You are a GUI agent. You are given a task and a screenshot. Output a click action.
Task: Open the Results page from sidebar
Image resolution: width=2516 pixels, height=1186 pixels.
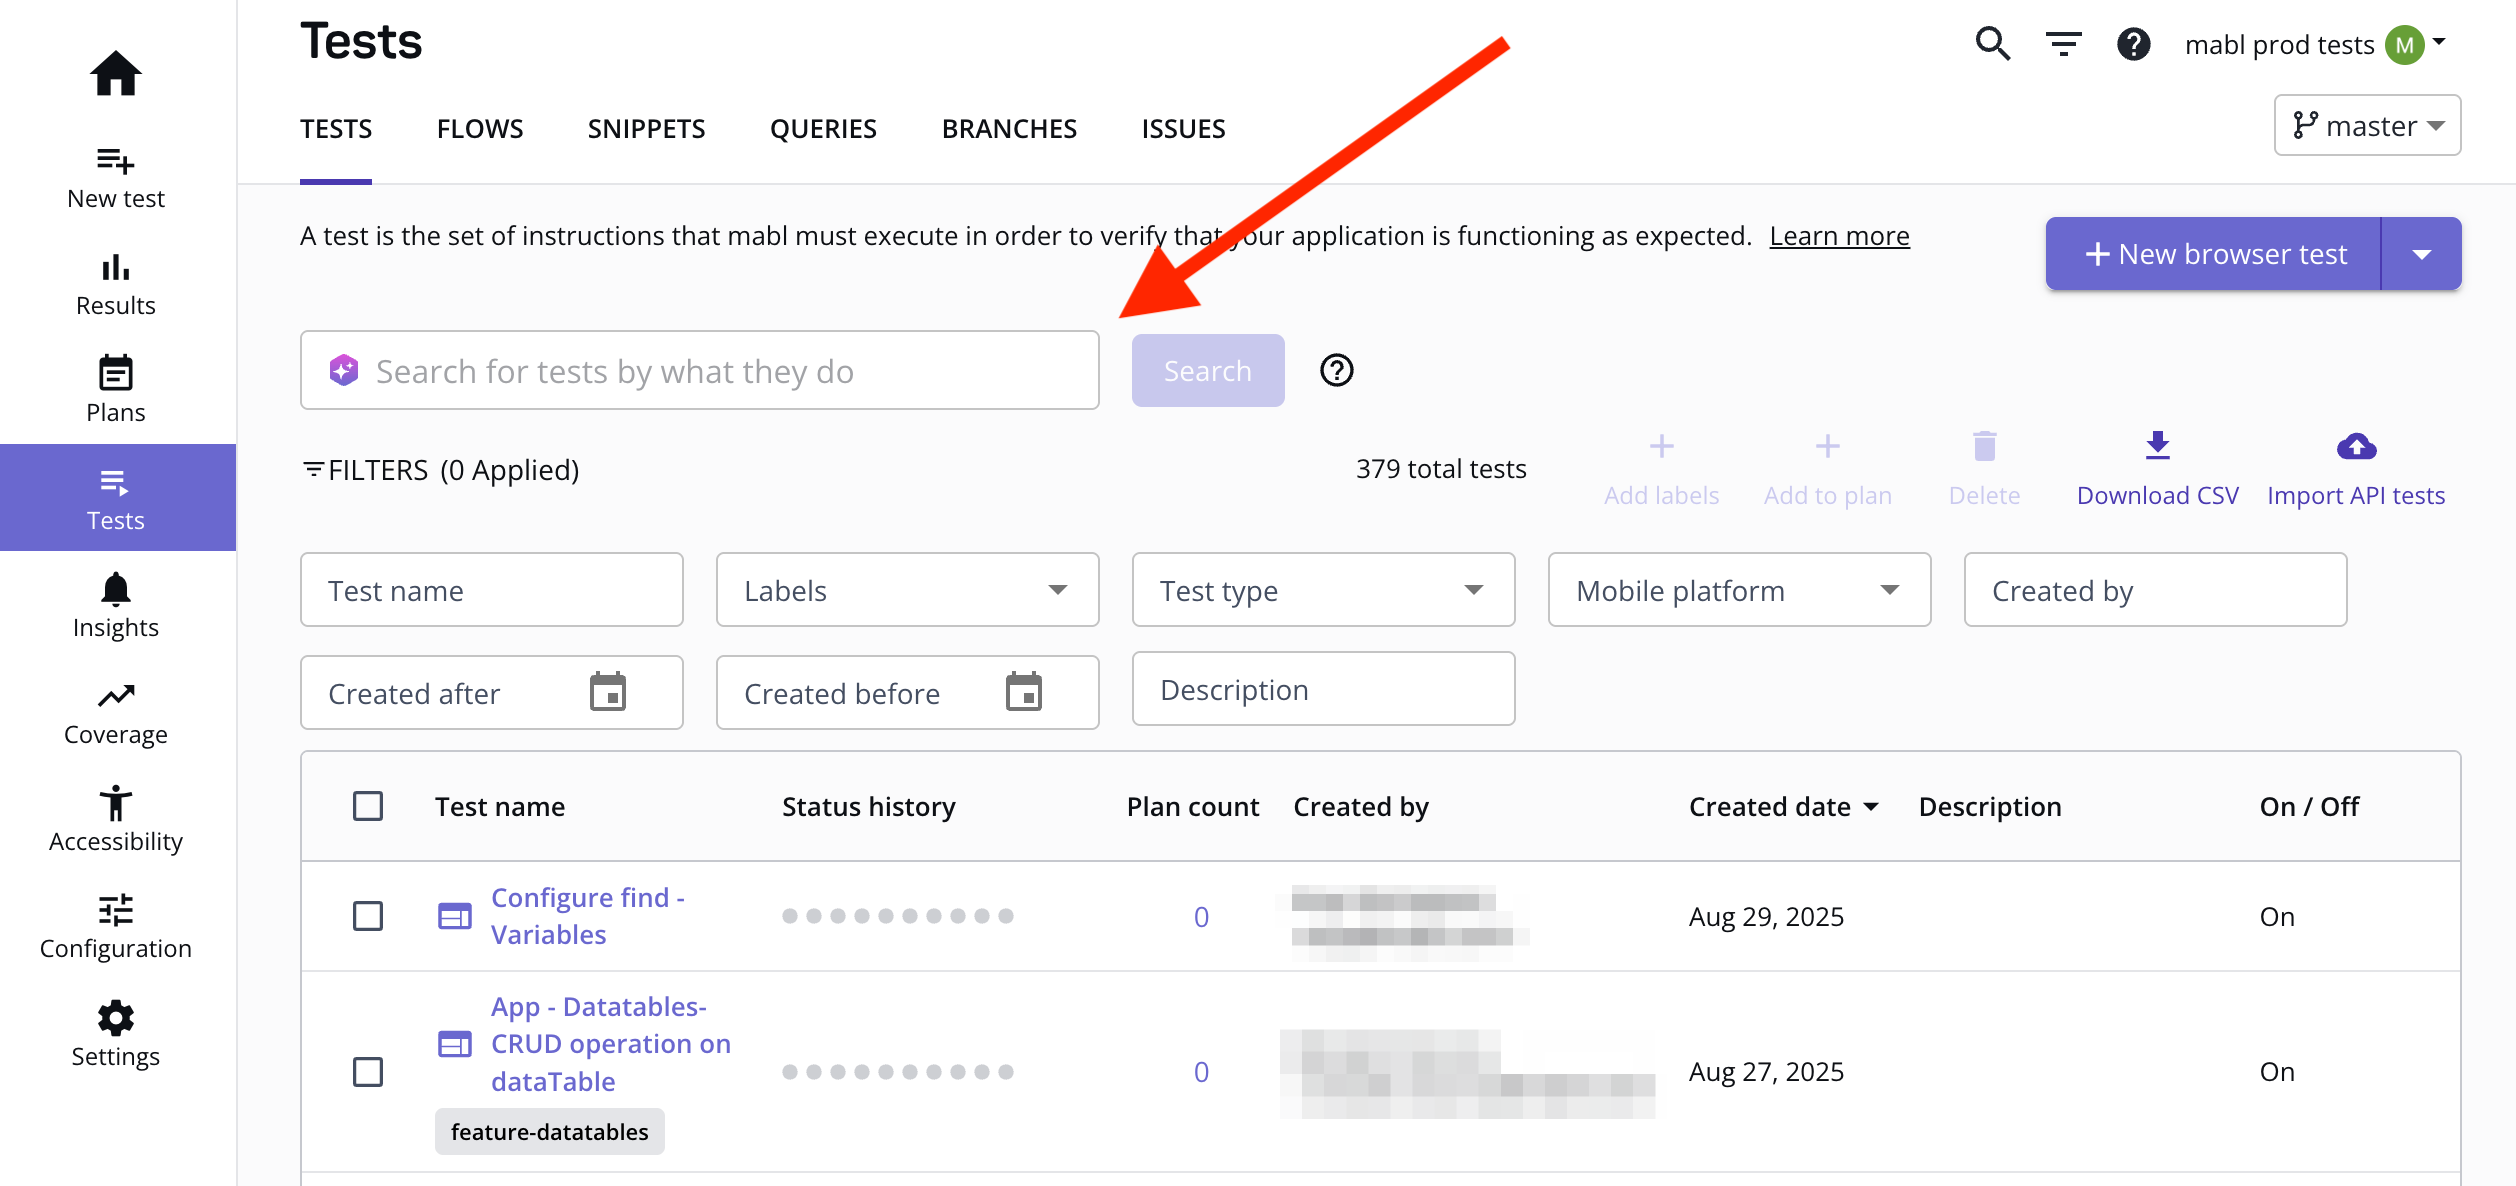[116, 284]
